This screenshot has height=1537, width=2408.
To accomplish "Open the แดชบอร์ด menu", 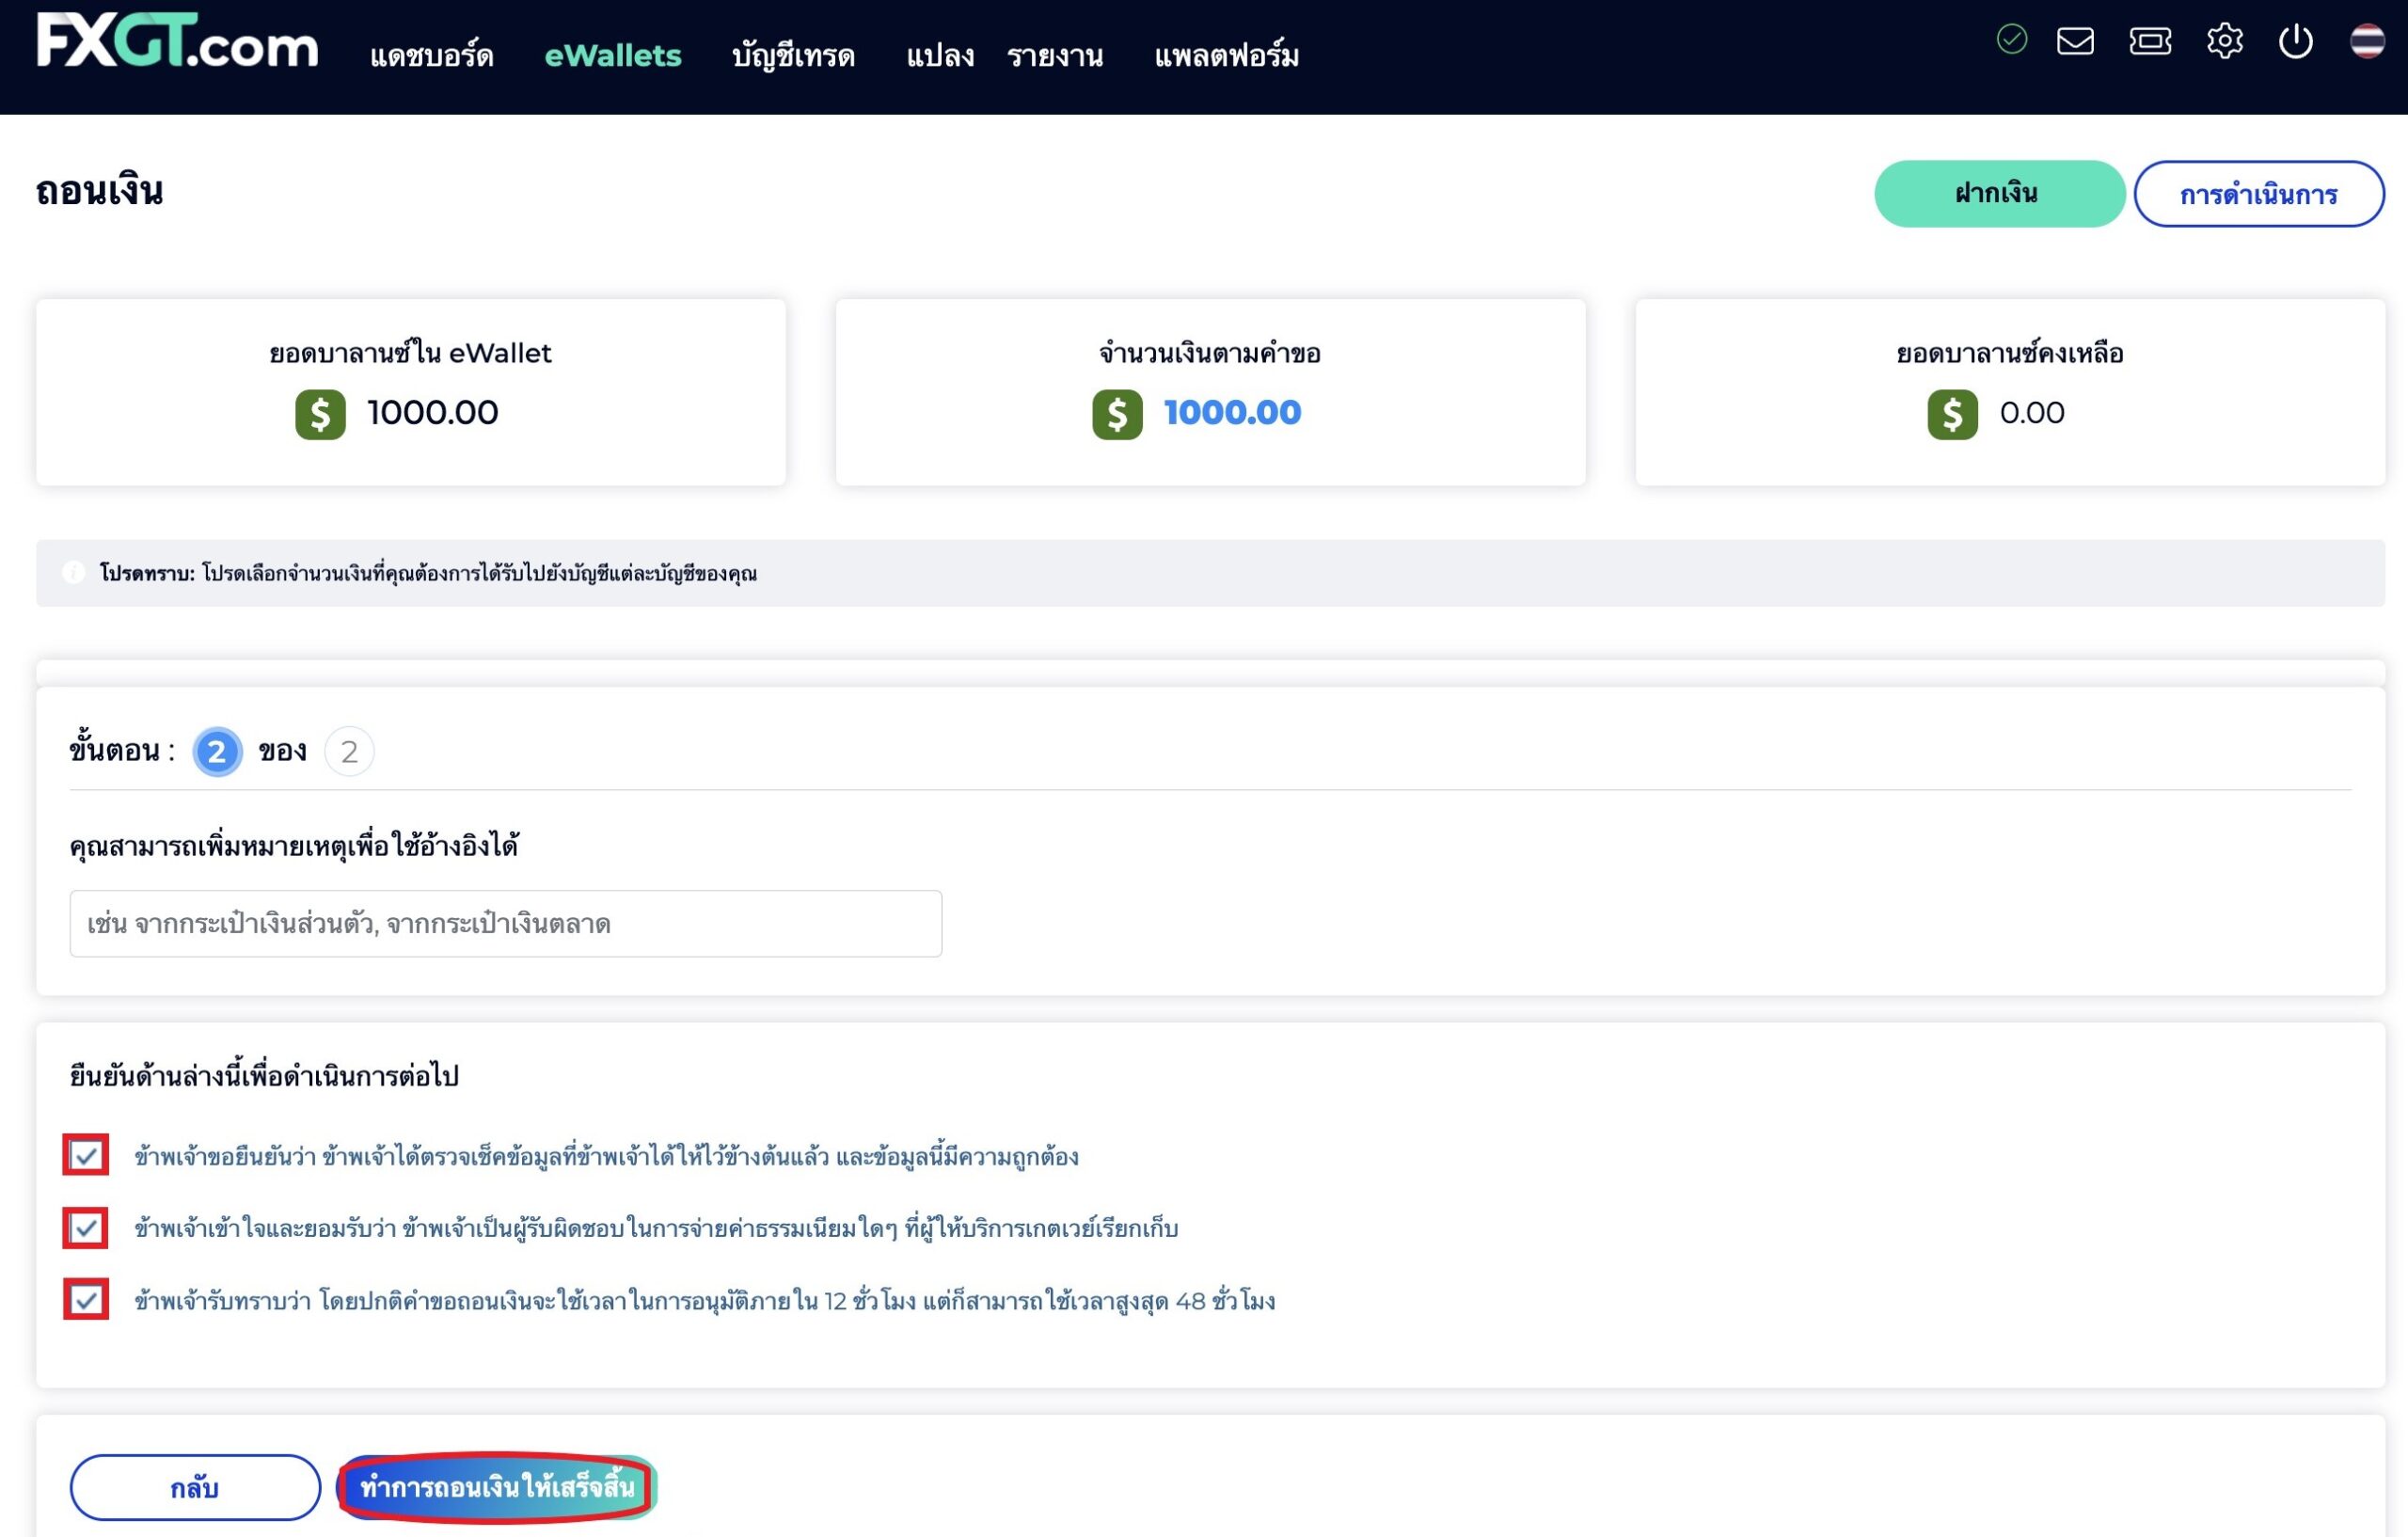I will pyautogui.click(x=432, y=56).
